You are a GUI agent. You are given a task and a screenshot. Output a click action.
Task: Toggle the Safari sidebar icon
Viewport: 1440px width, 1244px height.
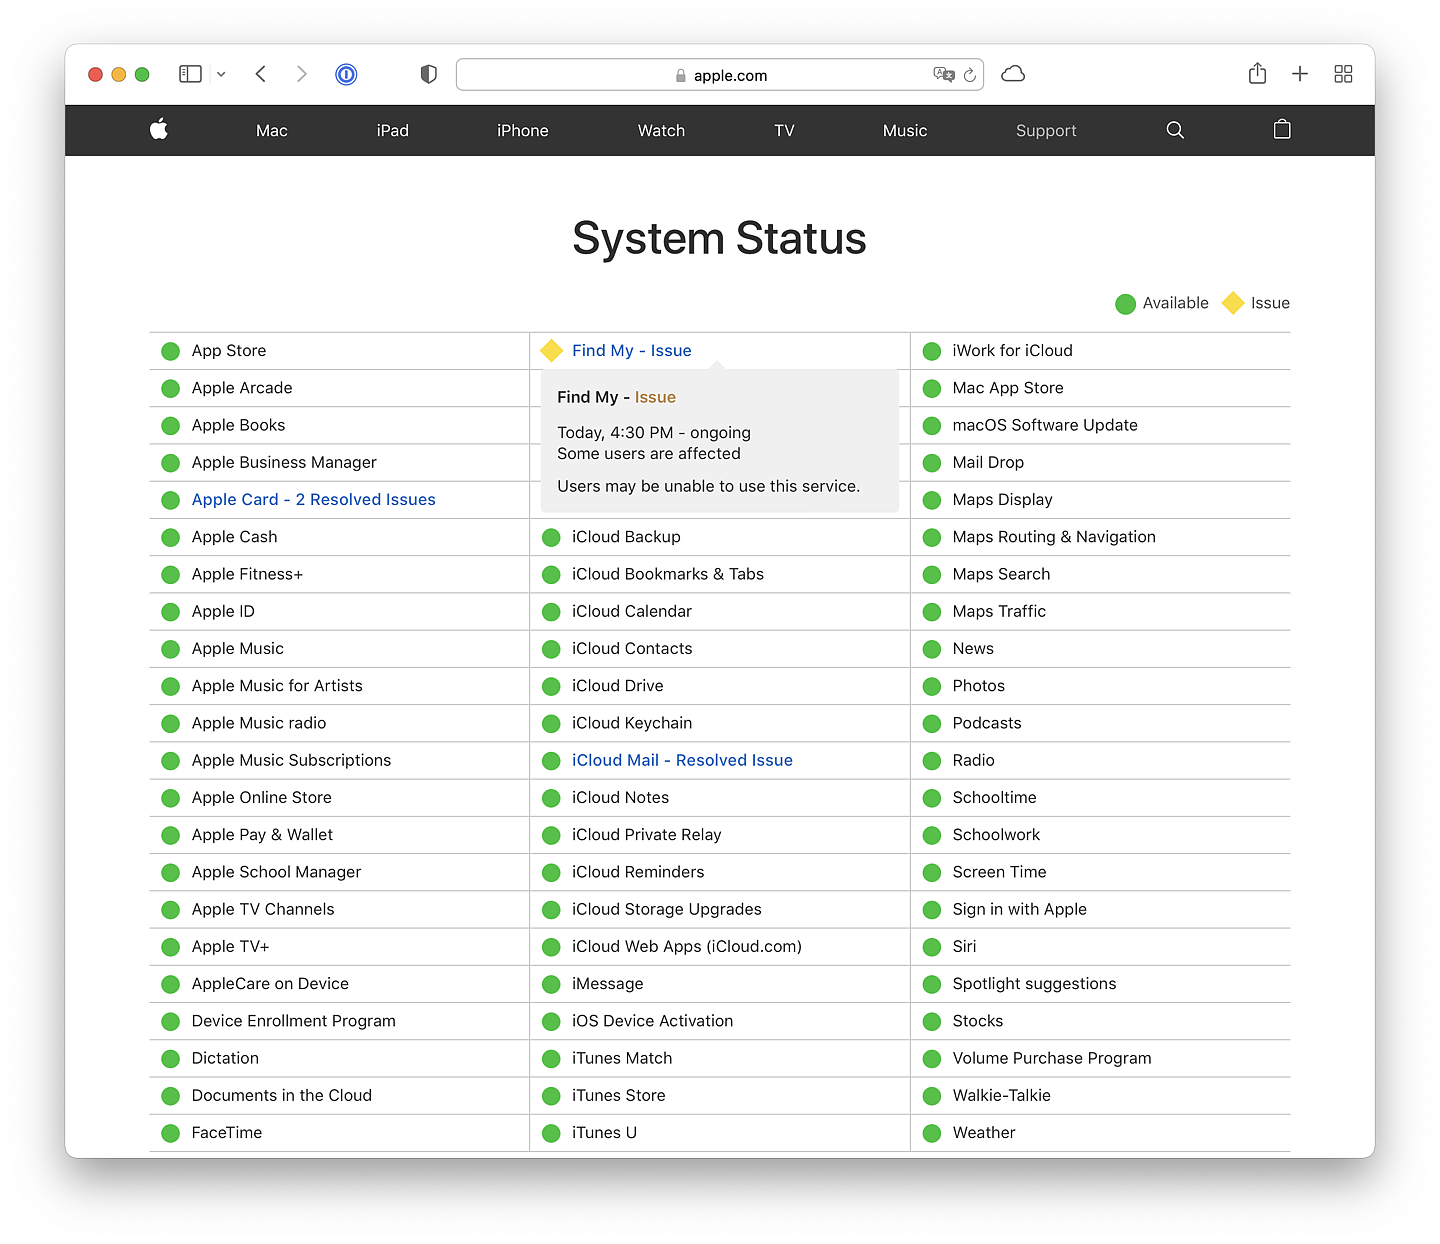coord(190,74)
